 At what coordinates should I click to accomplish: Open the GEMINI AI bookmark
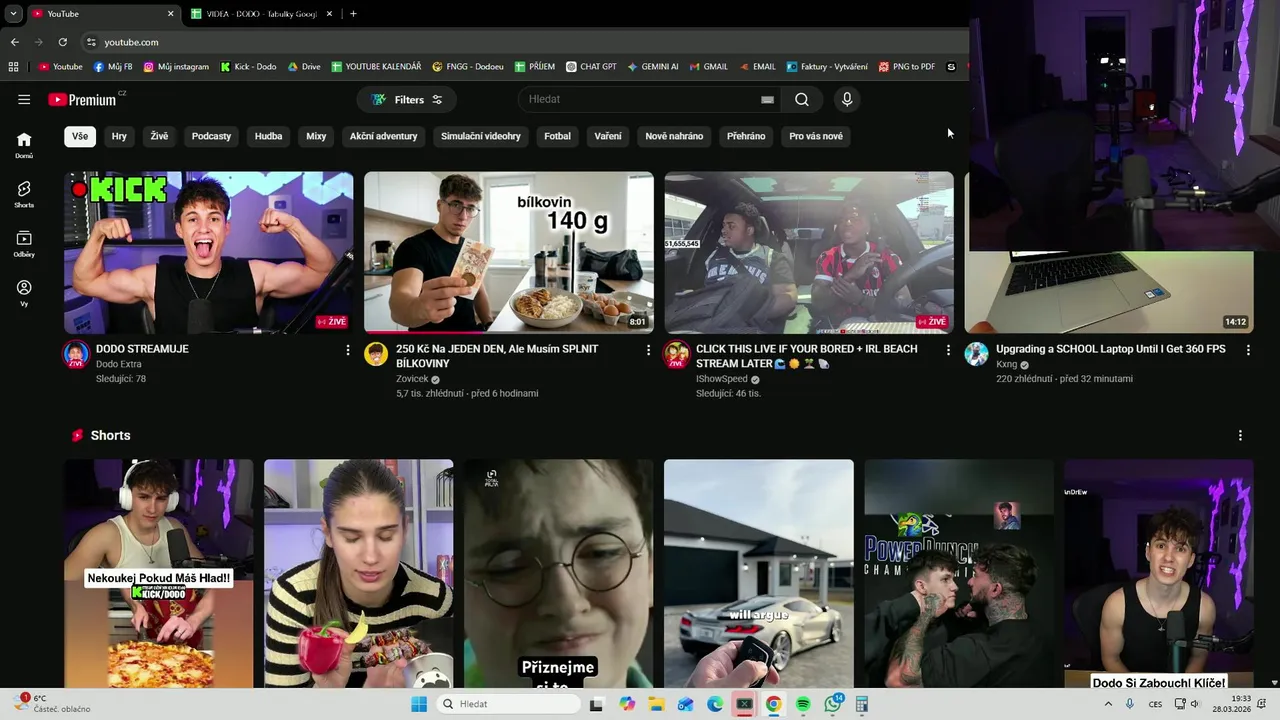pyautogui.click(x=652, y=67)
